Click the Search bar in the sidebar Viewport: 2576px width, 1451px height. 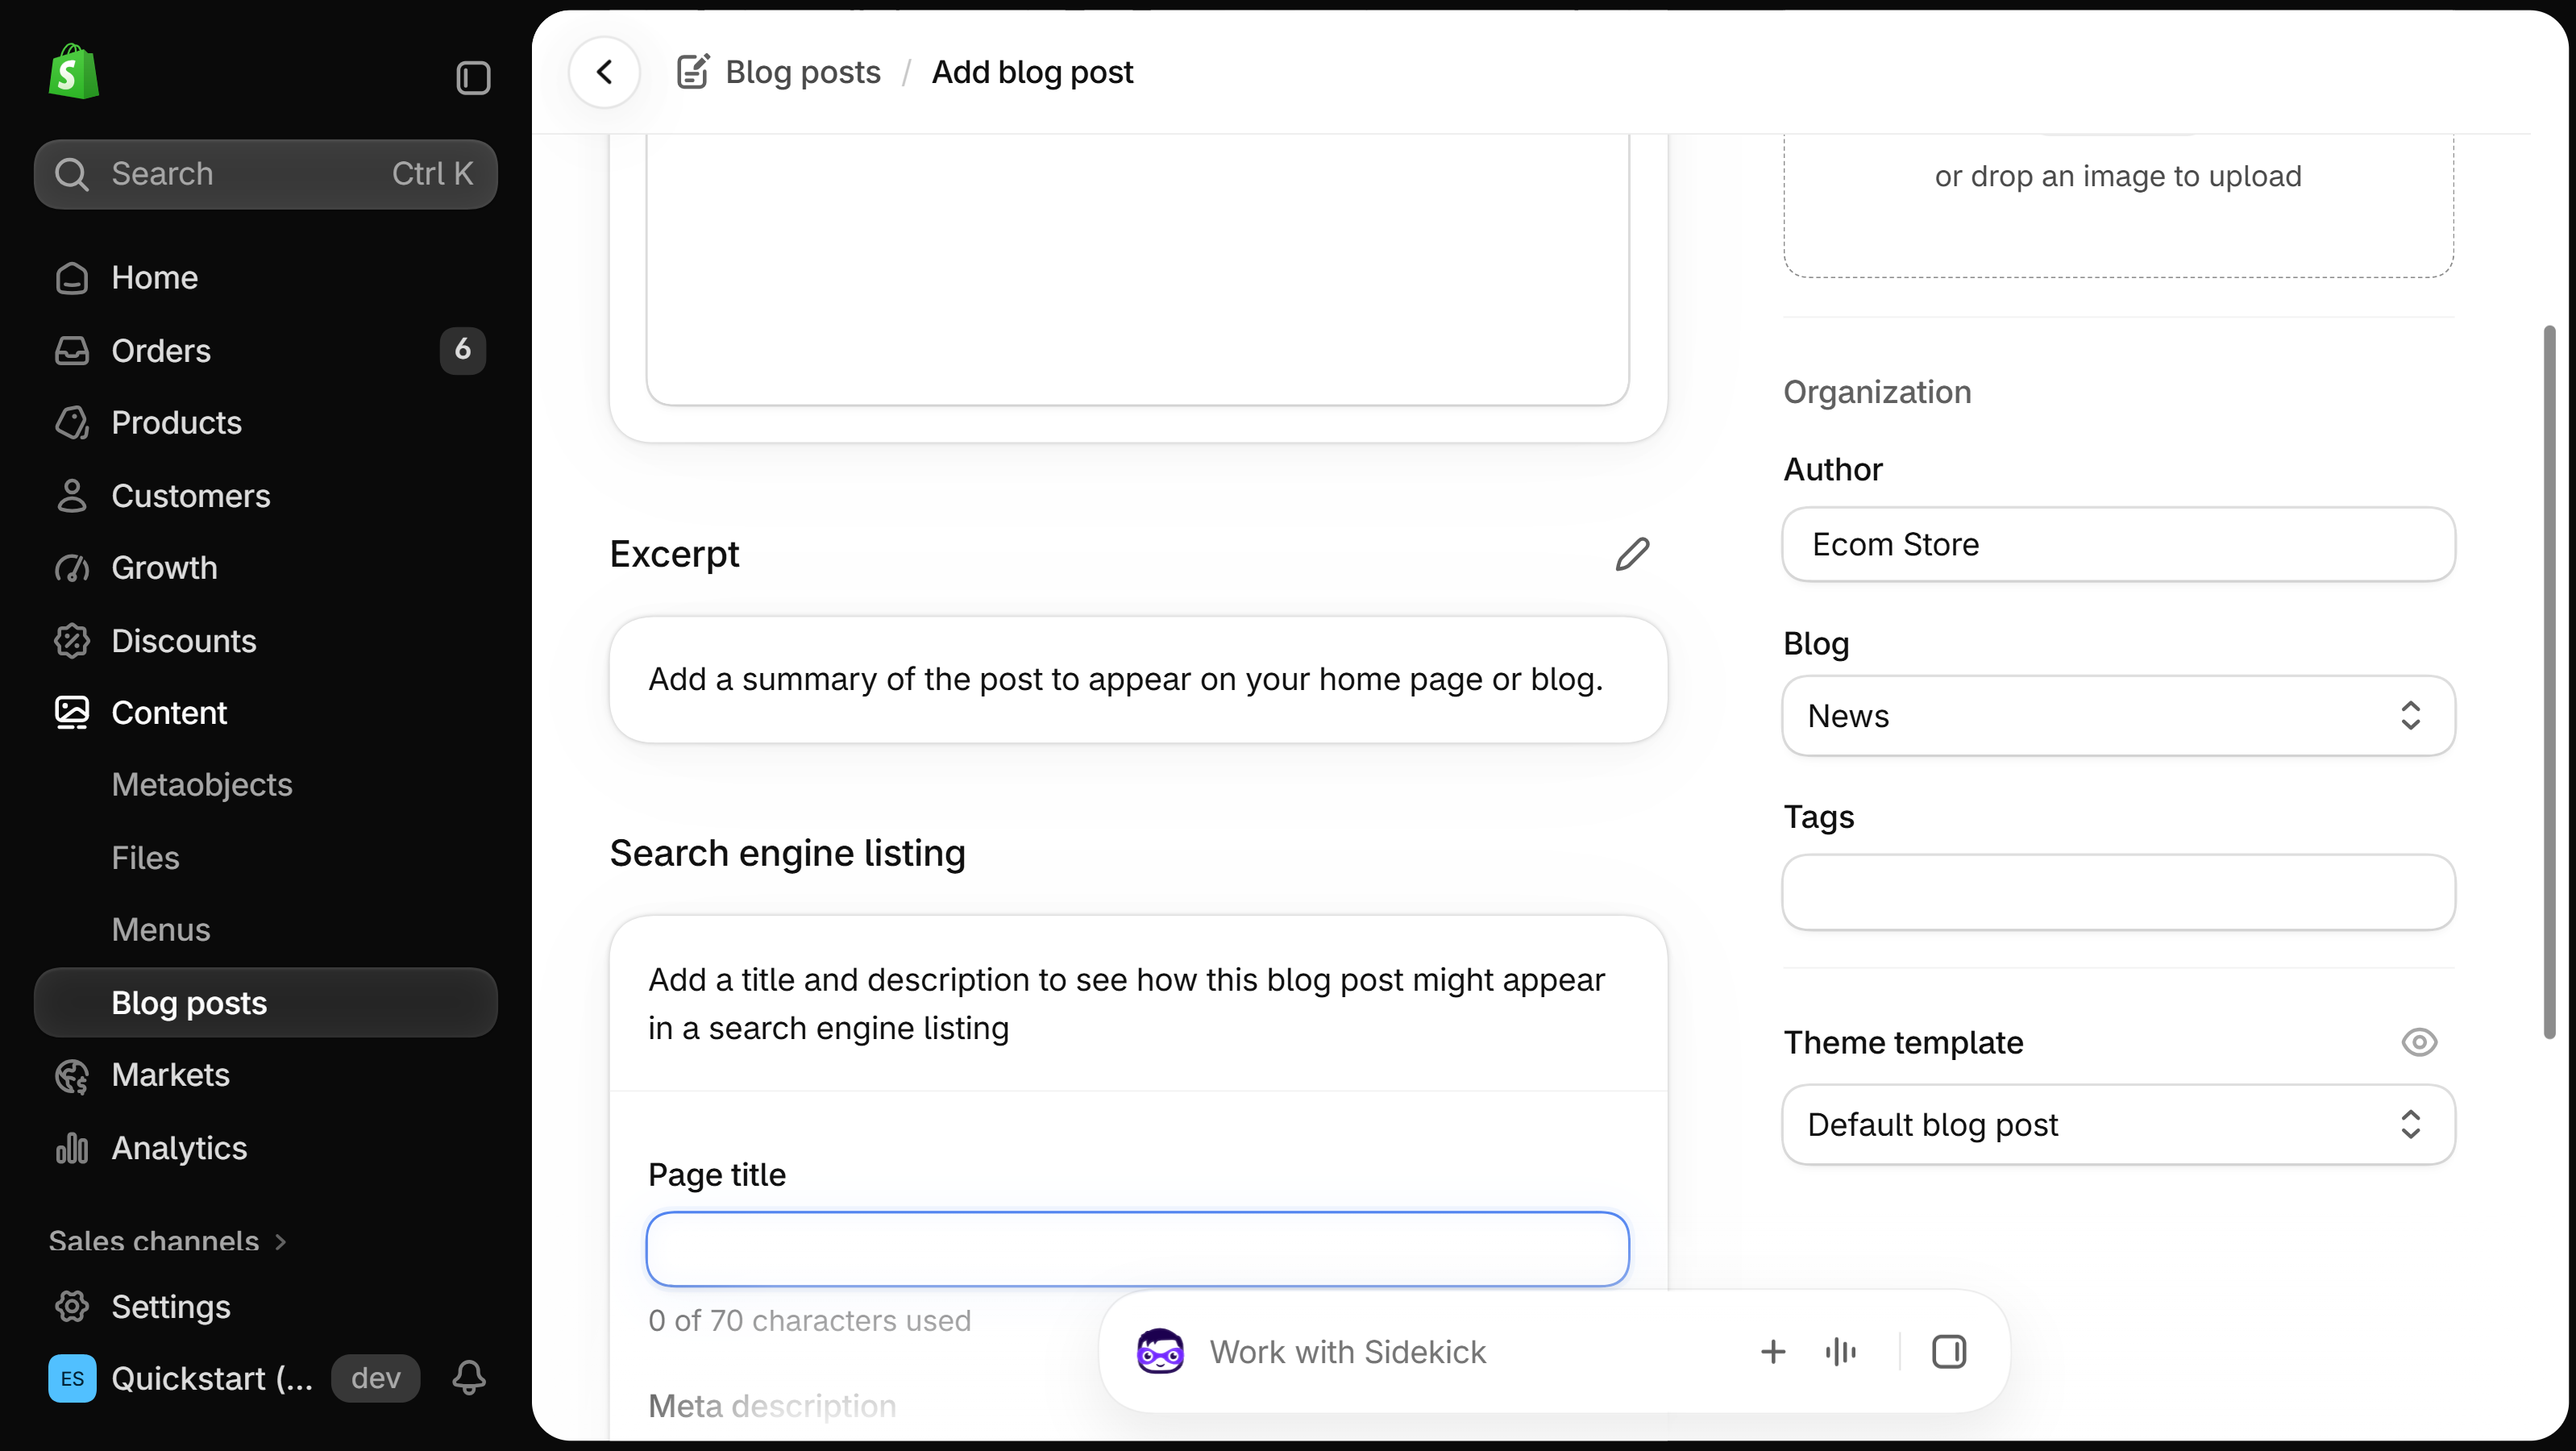point(266,173)
